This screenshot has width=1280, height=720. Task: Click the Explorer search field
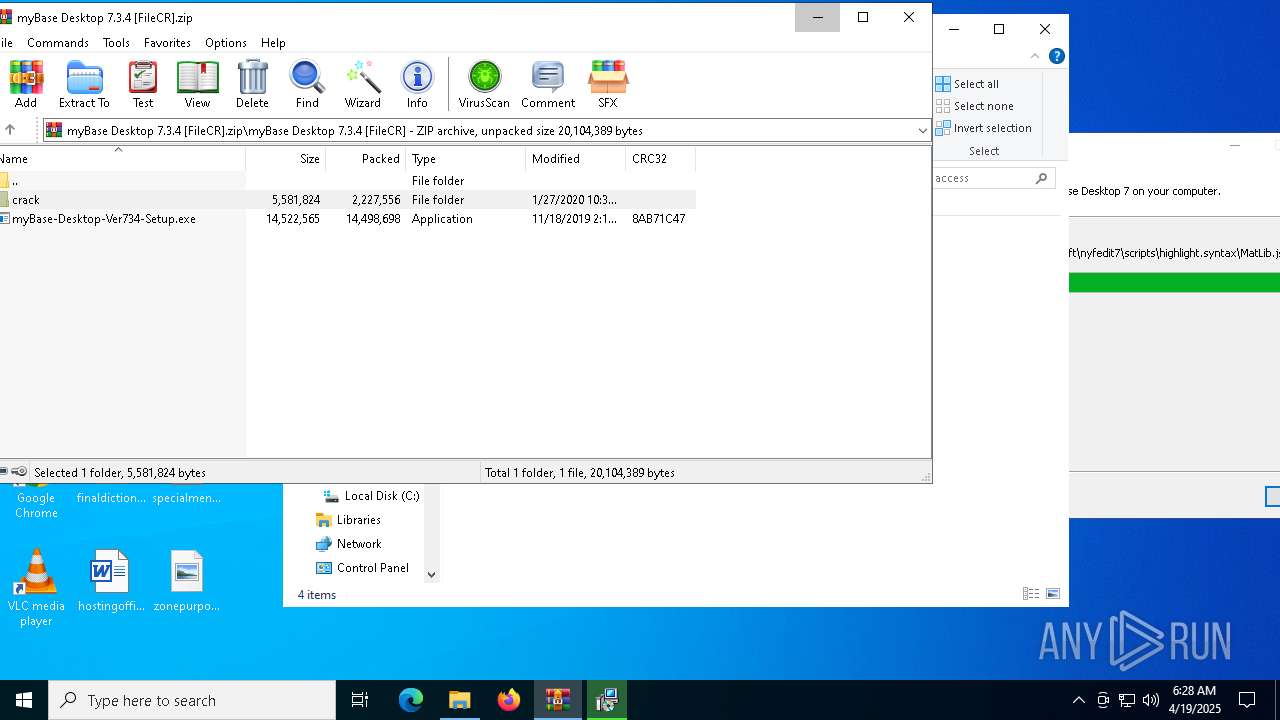tap(992, 178)
